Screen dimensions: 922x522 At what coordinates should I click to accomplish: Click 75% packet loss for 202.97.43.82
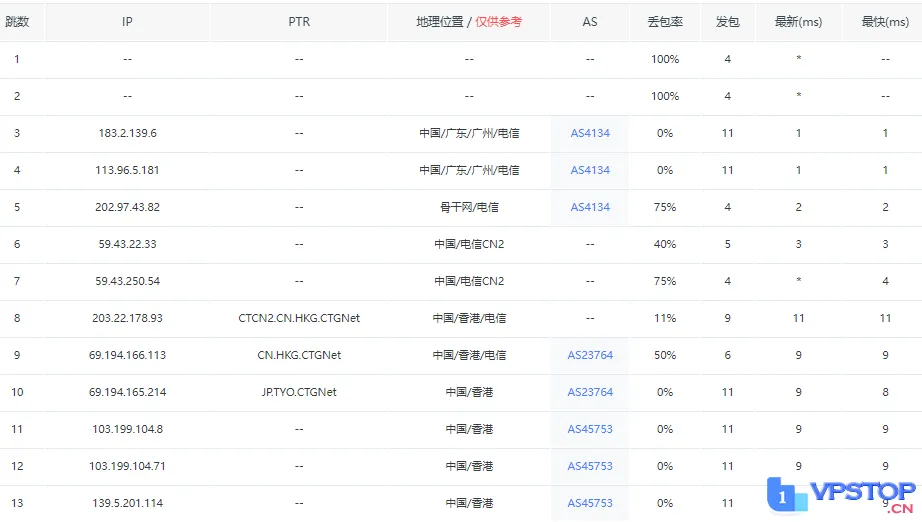click(665, 207)
